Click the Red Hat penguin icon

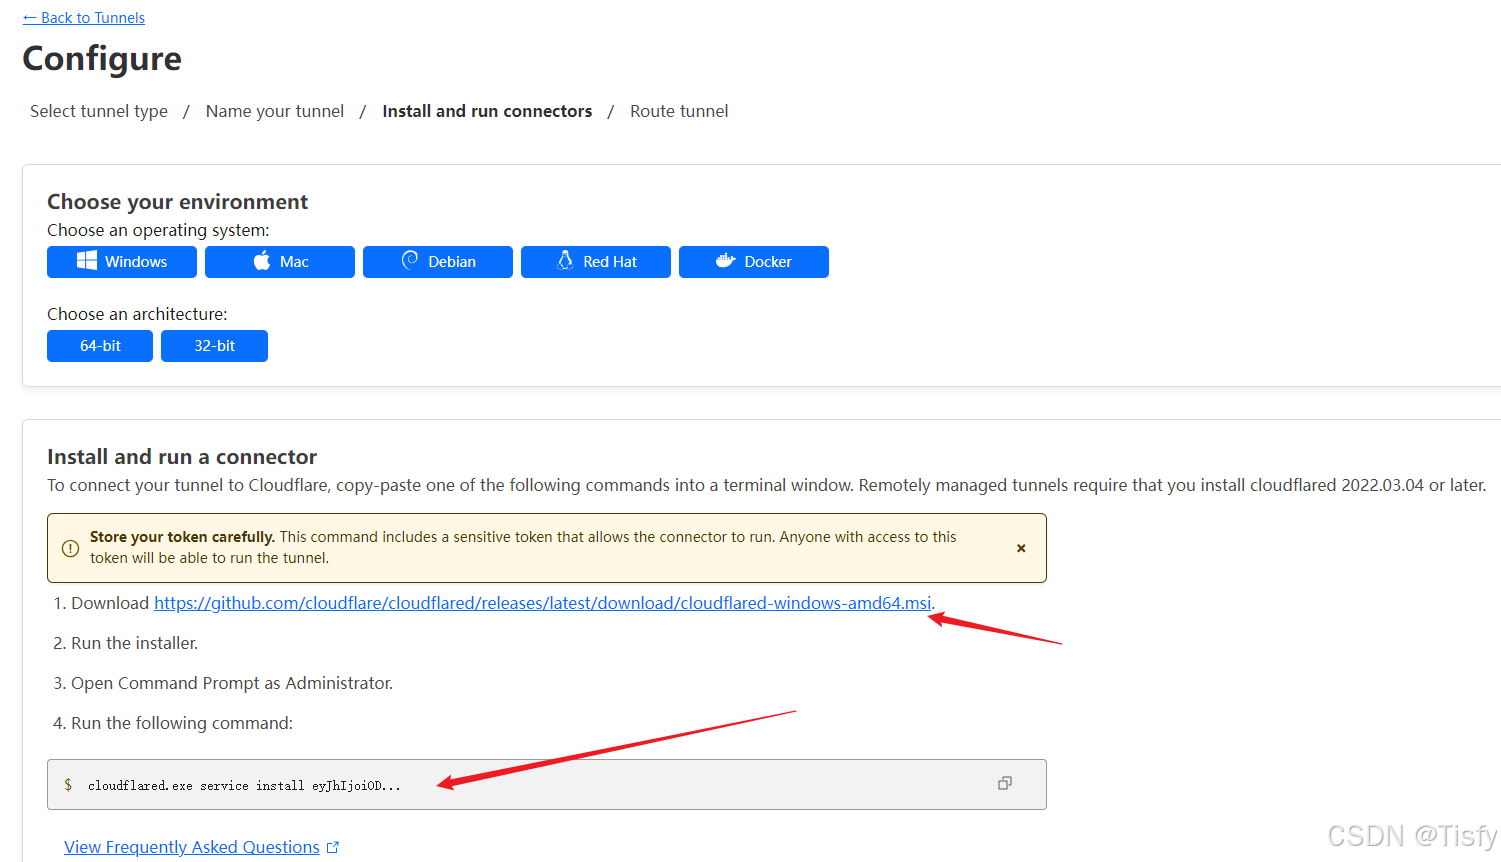[x=565, y=261]
